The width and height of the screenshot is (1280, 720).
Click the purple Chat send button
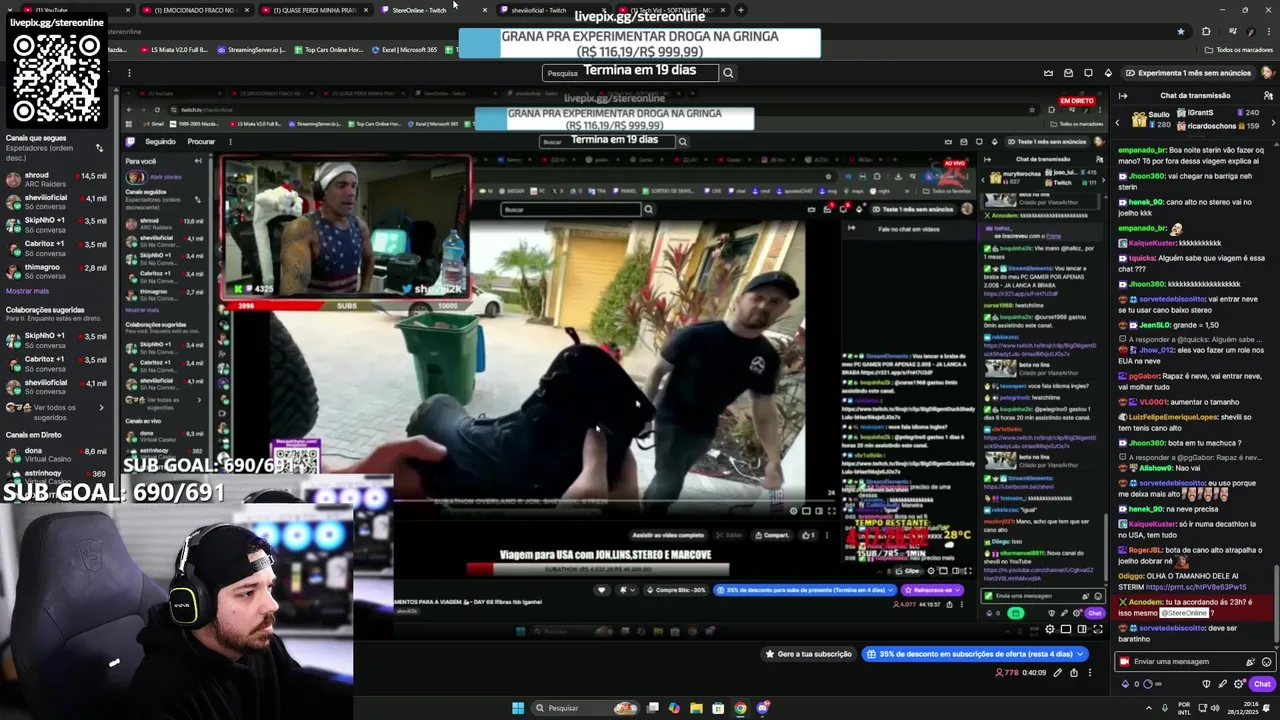point(1262,684)
